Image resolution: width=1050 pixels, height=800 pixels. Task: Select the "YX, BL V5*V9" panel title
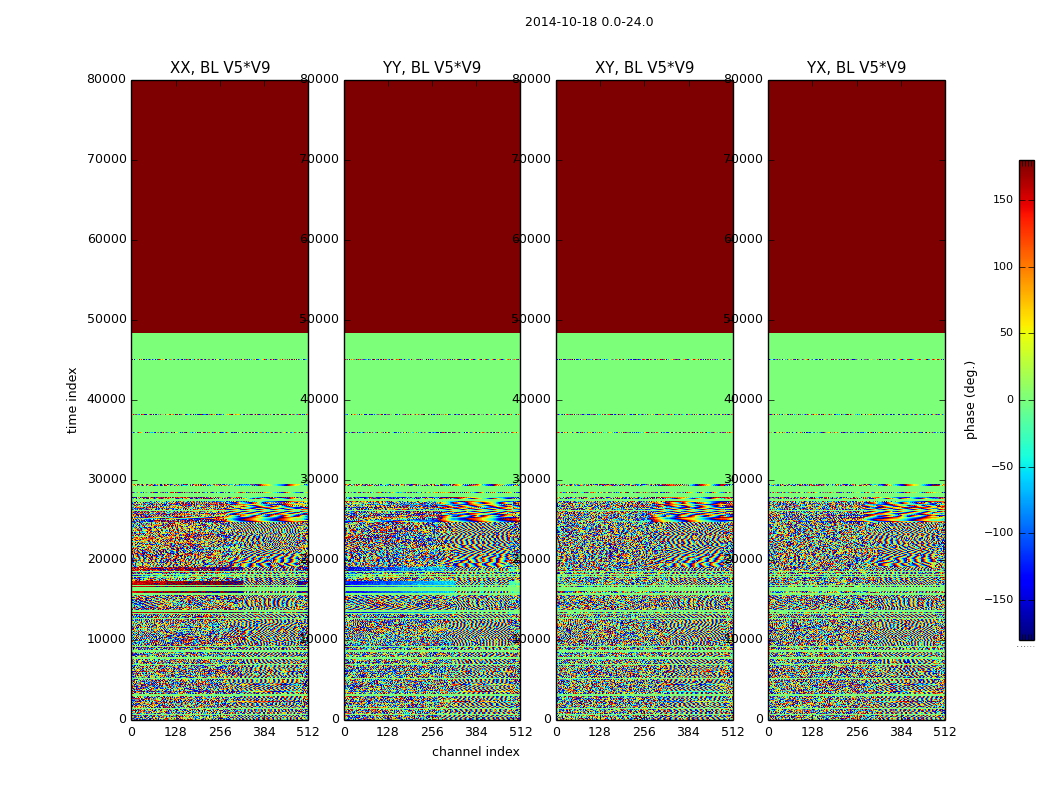(856, 68)
